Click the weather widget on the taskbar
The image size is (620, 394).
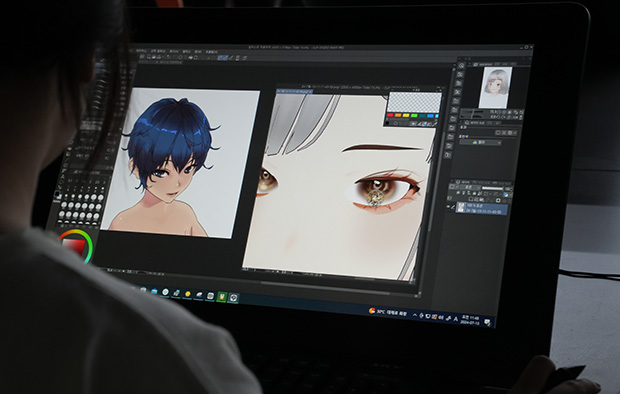click(387, 312)
